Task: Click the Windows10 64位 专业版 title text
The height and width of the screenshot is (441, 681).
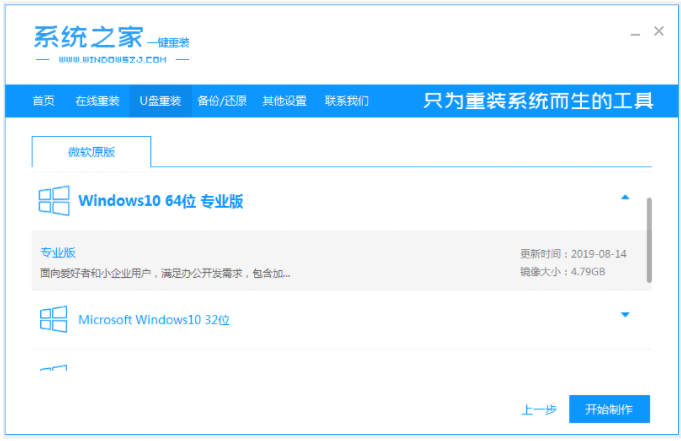Action: tap(161, 201)
